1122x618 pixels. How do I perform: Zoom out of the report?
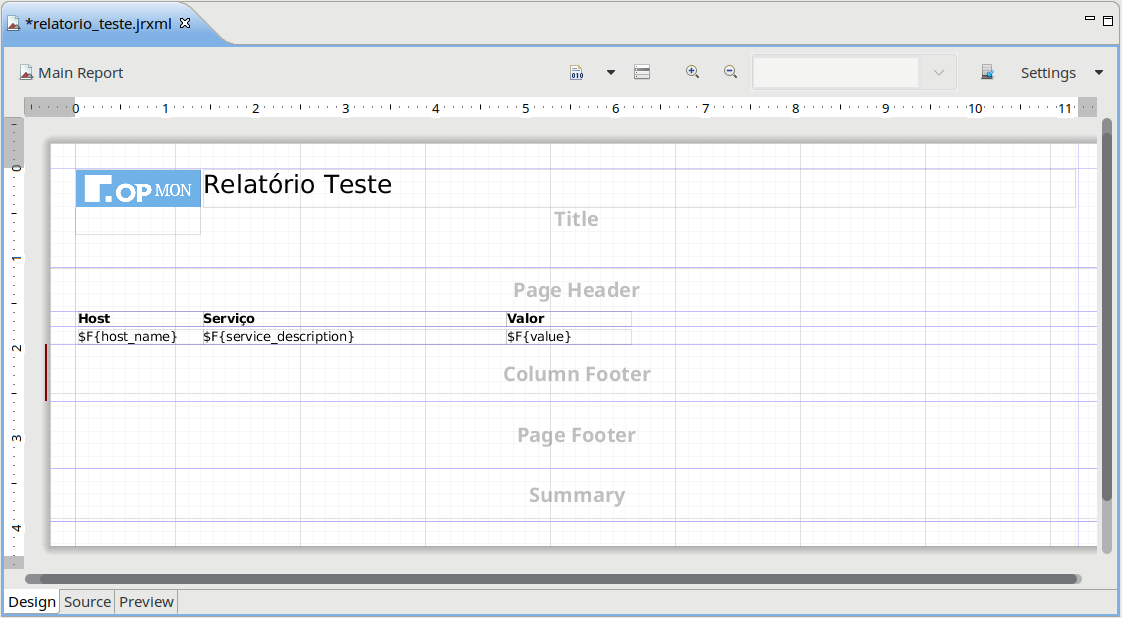[x=730, y=72]
